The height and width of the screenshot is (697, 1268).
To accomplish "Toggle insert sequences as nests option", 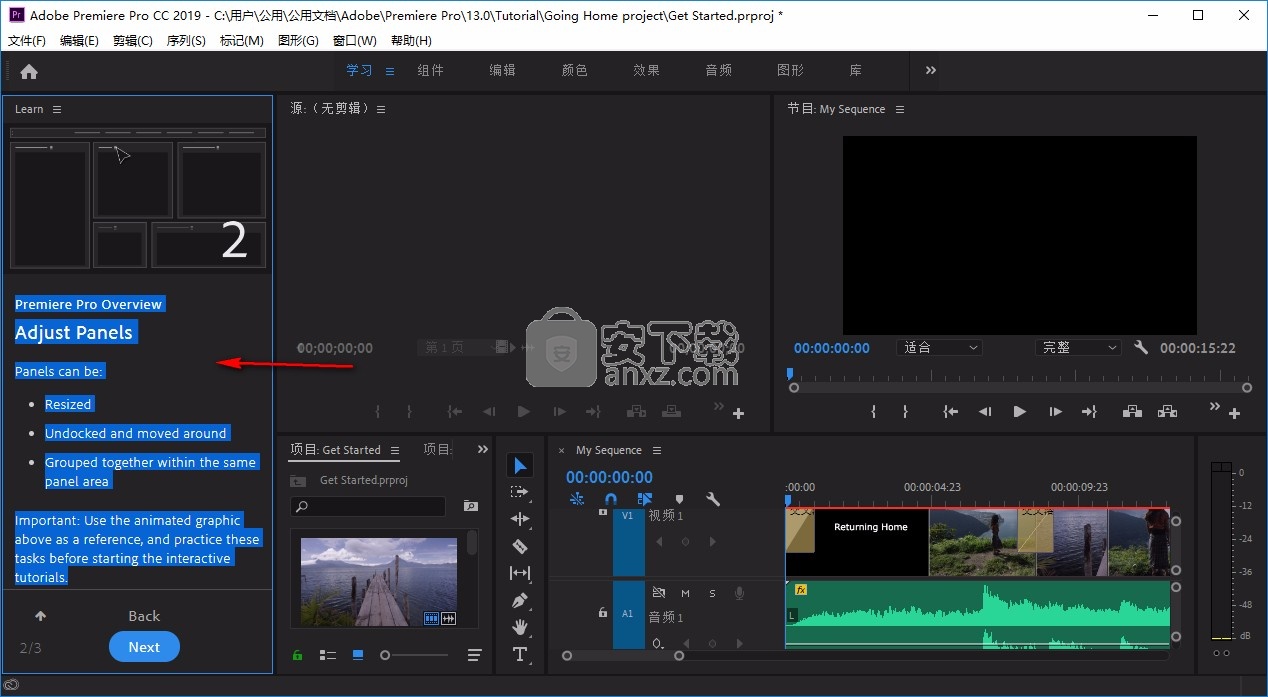I will tap(577, 499).
